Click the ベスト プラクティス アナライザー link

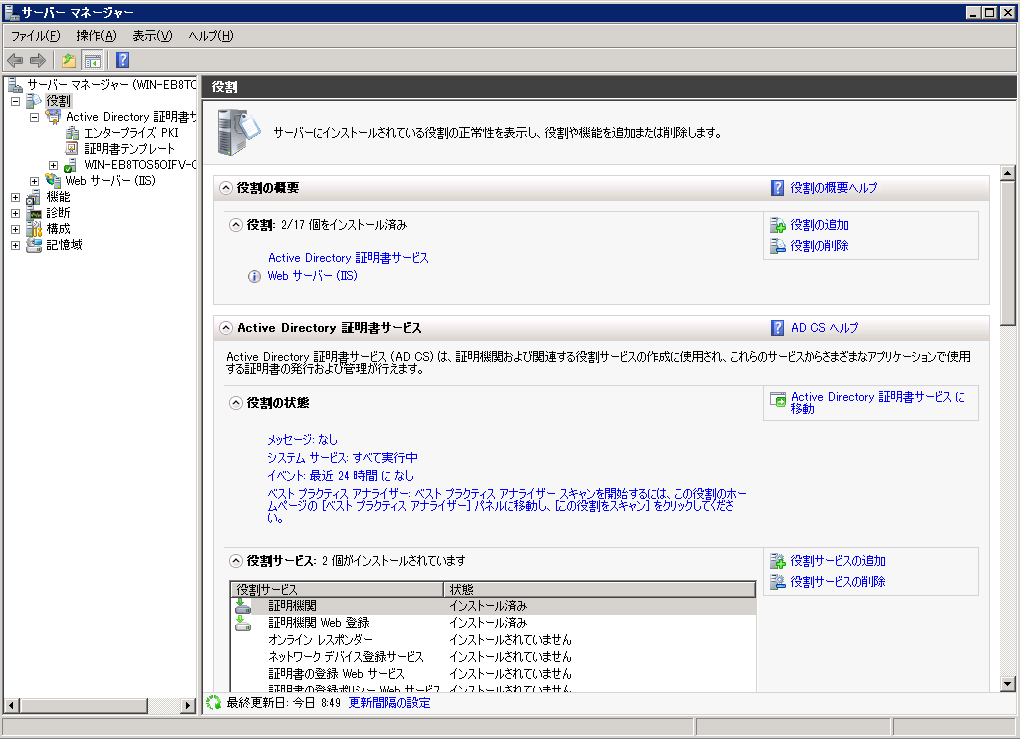[507, 506]
